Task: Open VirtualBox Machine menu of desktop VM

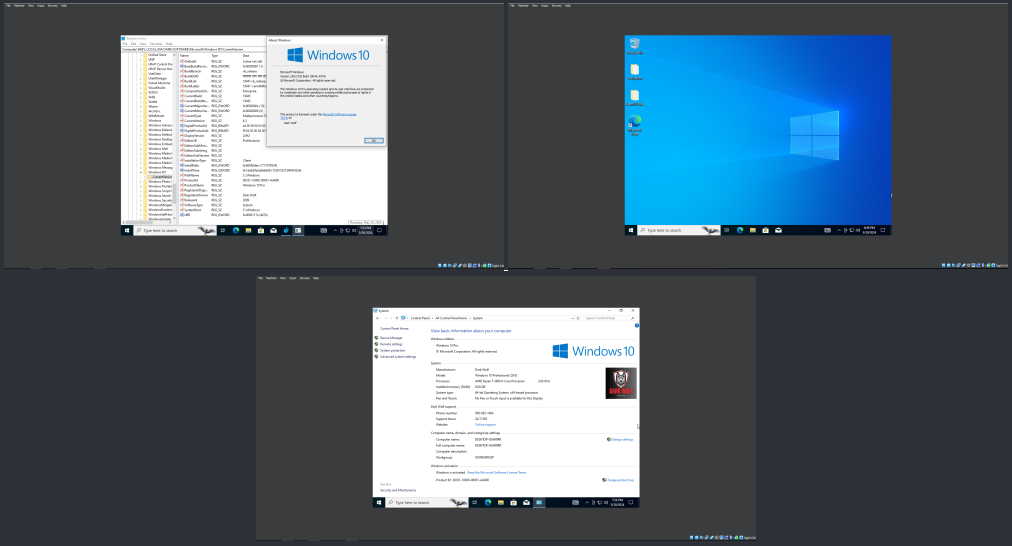Action: click(523, 6)
